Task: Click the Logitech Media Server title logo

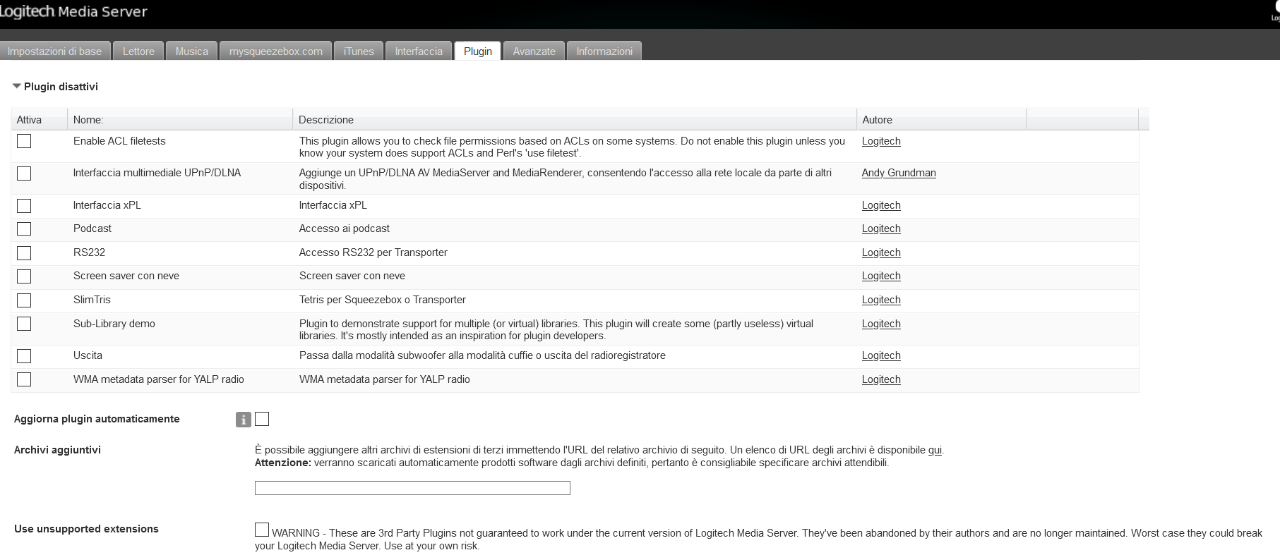Action: coord(74,12)
